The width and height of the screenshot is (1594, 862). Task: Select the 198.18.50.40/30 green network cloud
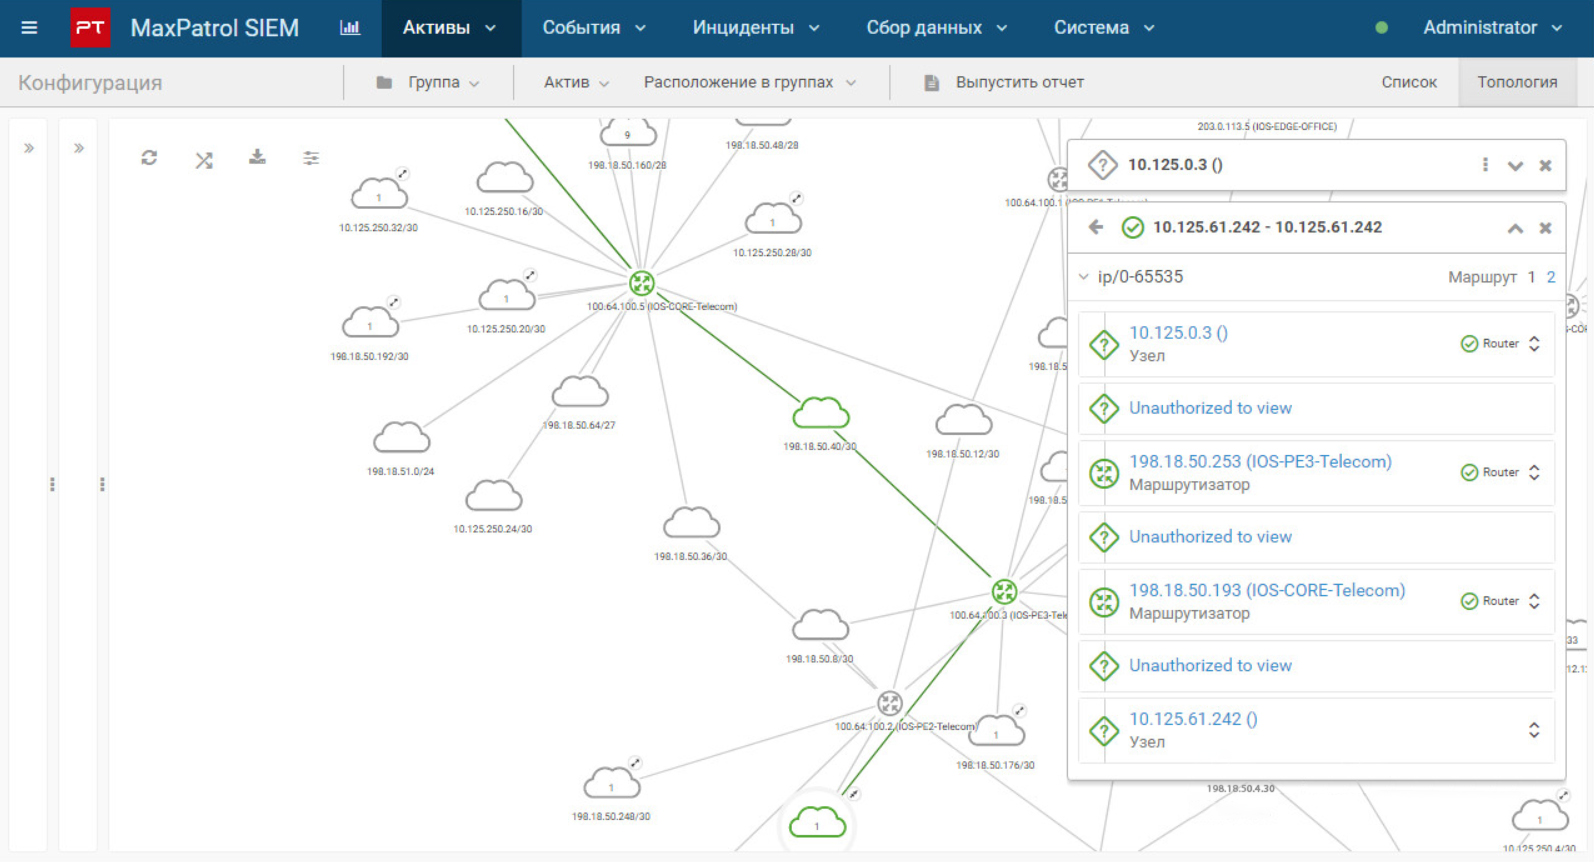821,412
